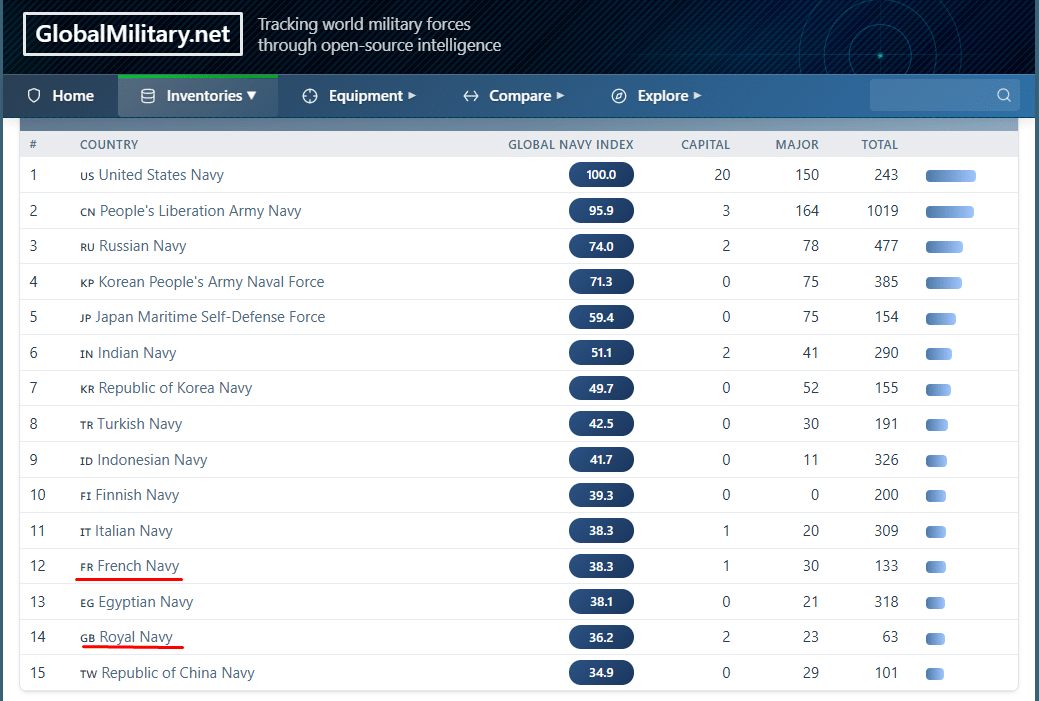
Task: Click the magnifier search icon
Action: (1004, 96)
